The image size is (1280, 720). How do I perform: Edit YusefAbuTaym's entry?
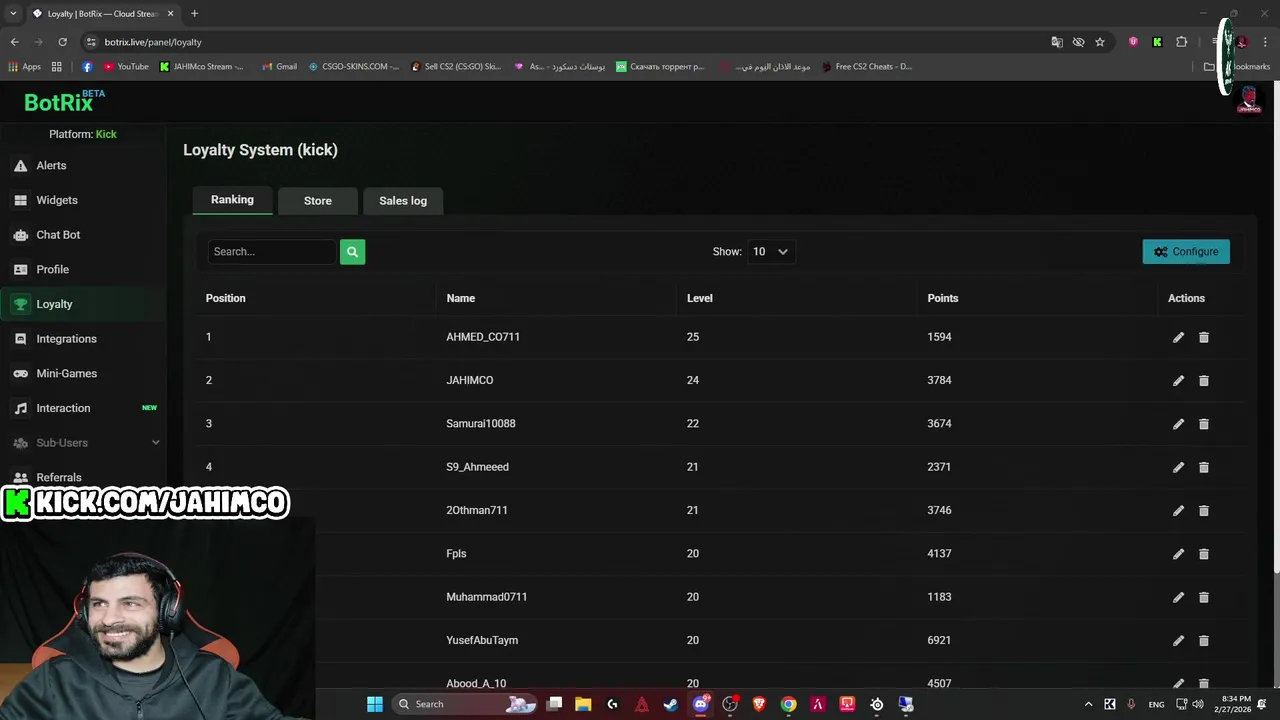[x=1178, y=641]
